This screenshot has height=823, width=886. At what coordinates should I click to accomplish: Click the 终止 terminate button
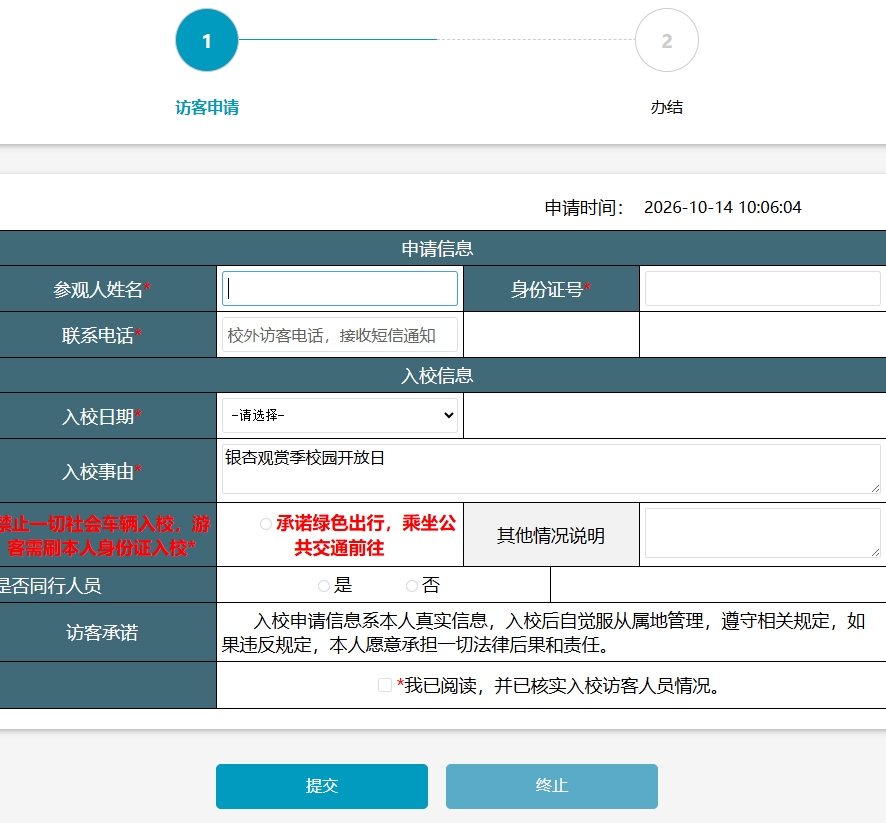click(551, 786)
